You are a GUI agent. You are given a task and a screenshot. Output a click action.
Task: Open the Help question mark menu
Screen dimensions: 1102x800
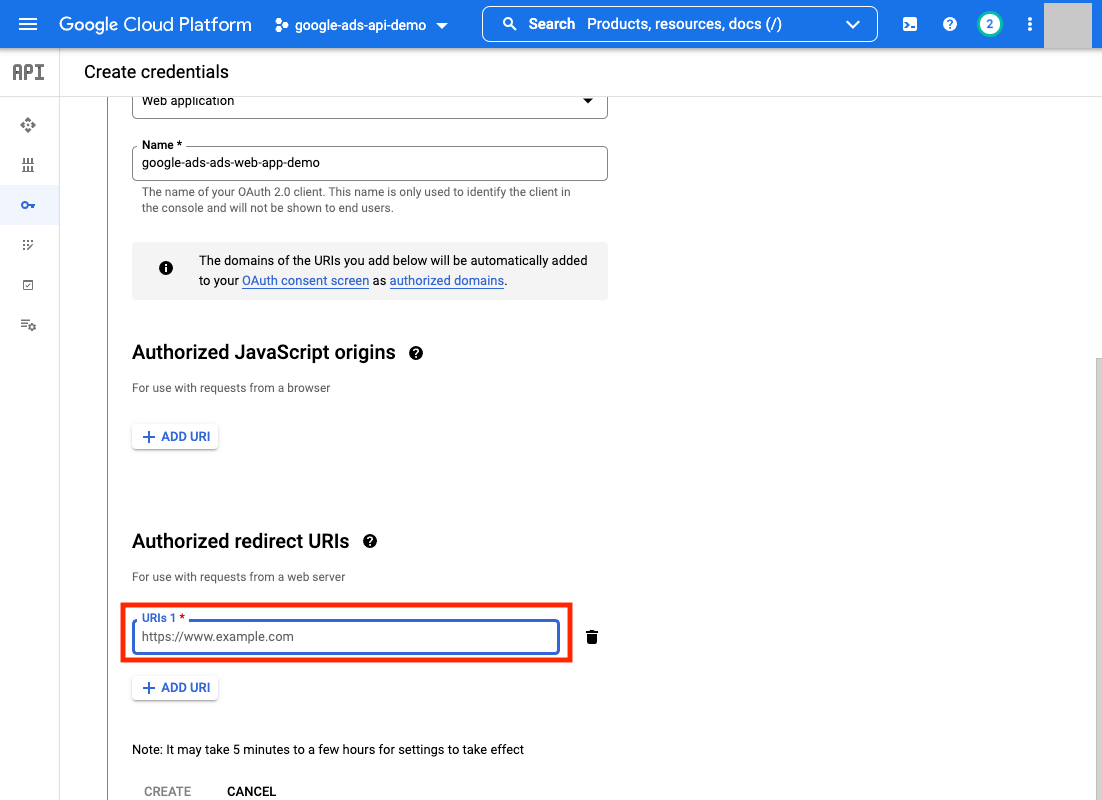click(949, 25)
